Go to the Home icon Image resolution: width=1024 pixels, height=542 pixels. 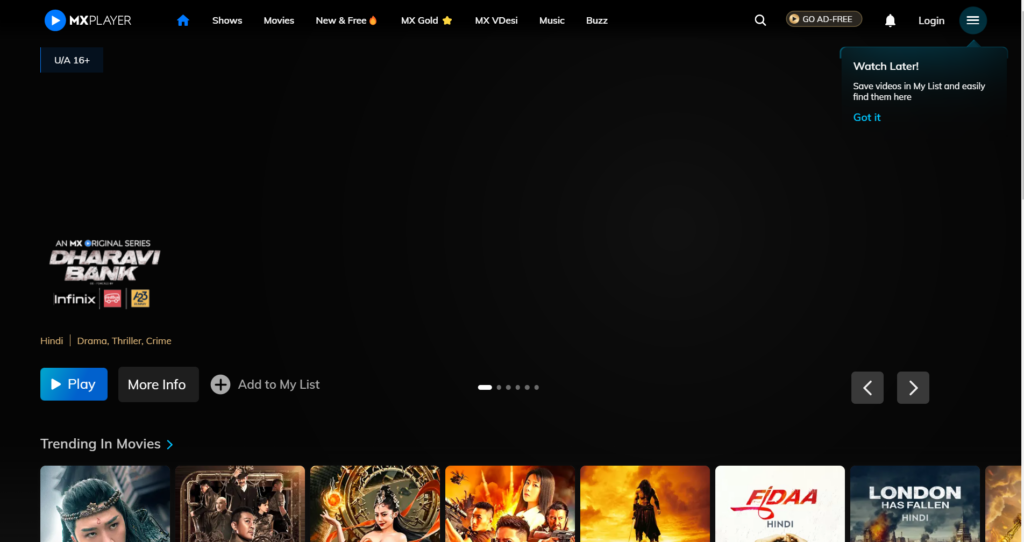(183, 20)
